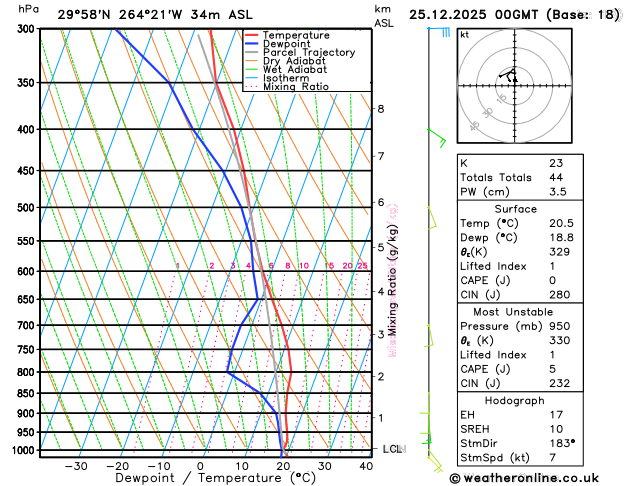Click the Most Unstable section heading
Screen dimensions: 629x486
pos(513,312)
